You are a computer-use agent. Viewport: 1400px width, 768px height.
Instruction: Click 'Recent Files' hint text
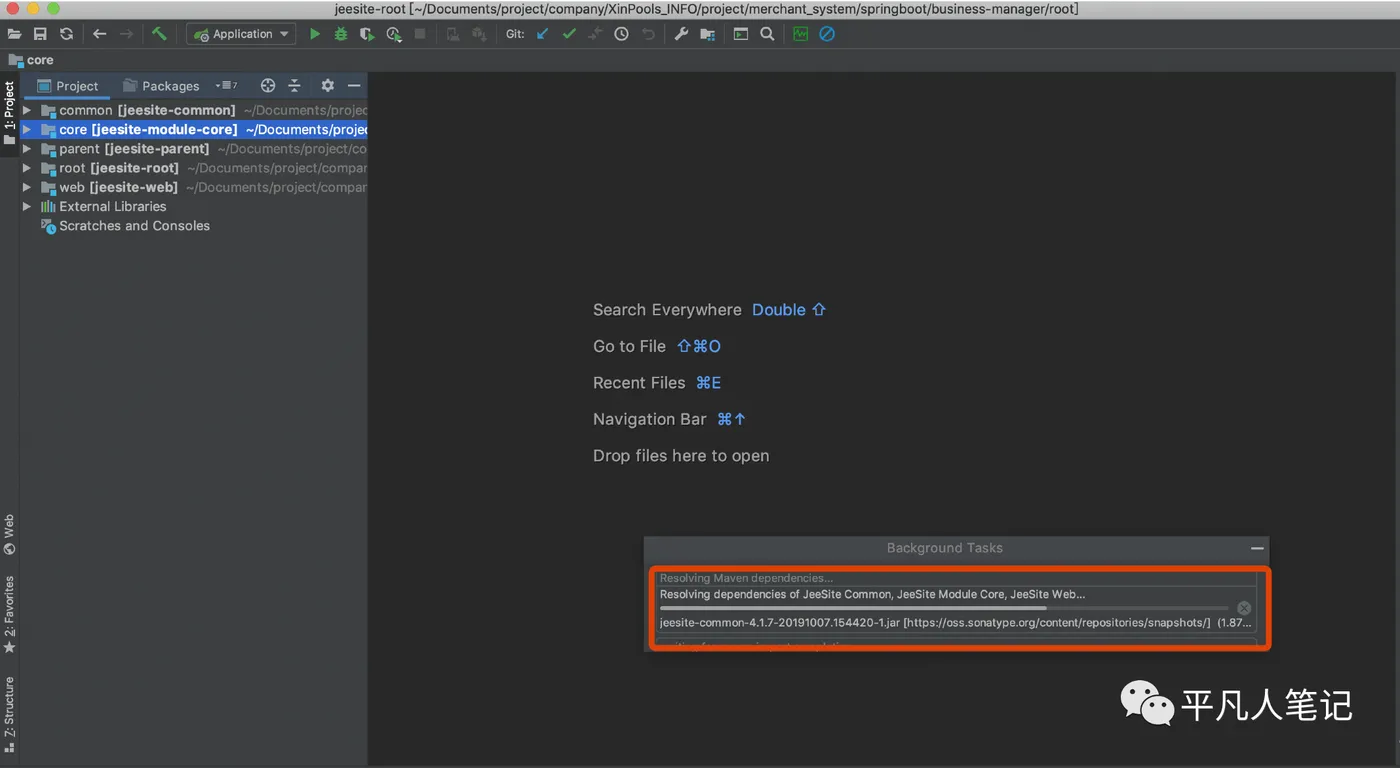pyautogui.click(x=639, y=383)
